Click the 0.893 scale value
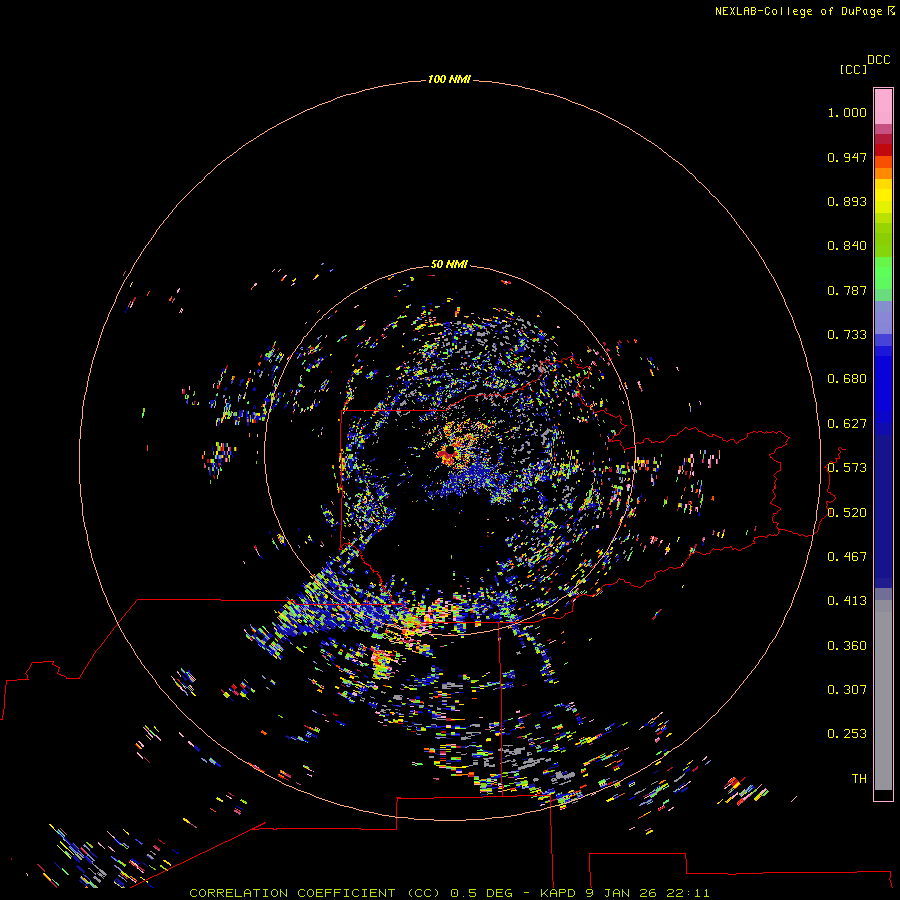Viewport: 900px width, 900px height. point(847,201)
